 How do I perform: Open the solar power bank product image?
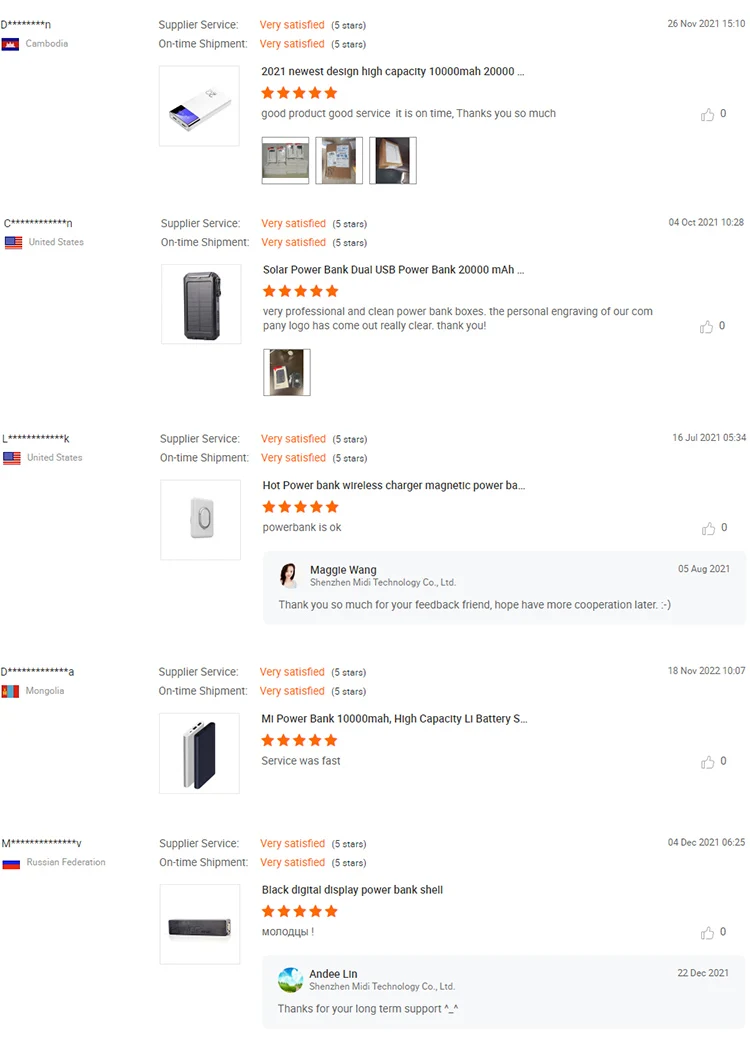tap(201, 304)
